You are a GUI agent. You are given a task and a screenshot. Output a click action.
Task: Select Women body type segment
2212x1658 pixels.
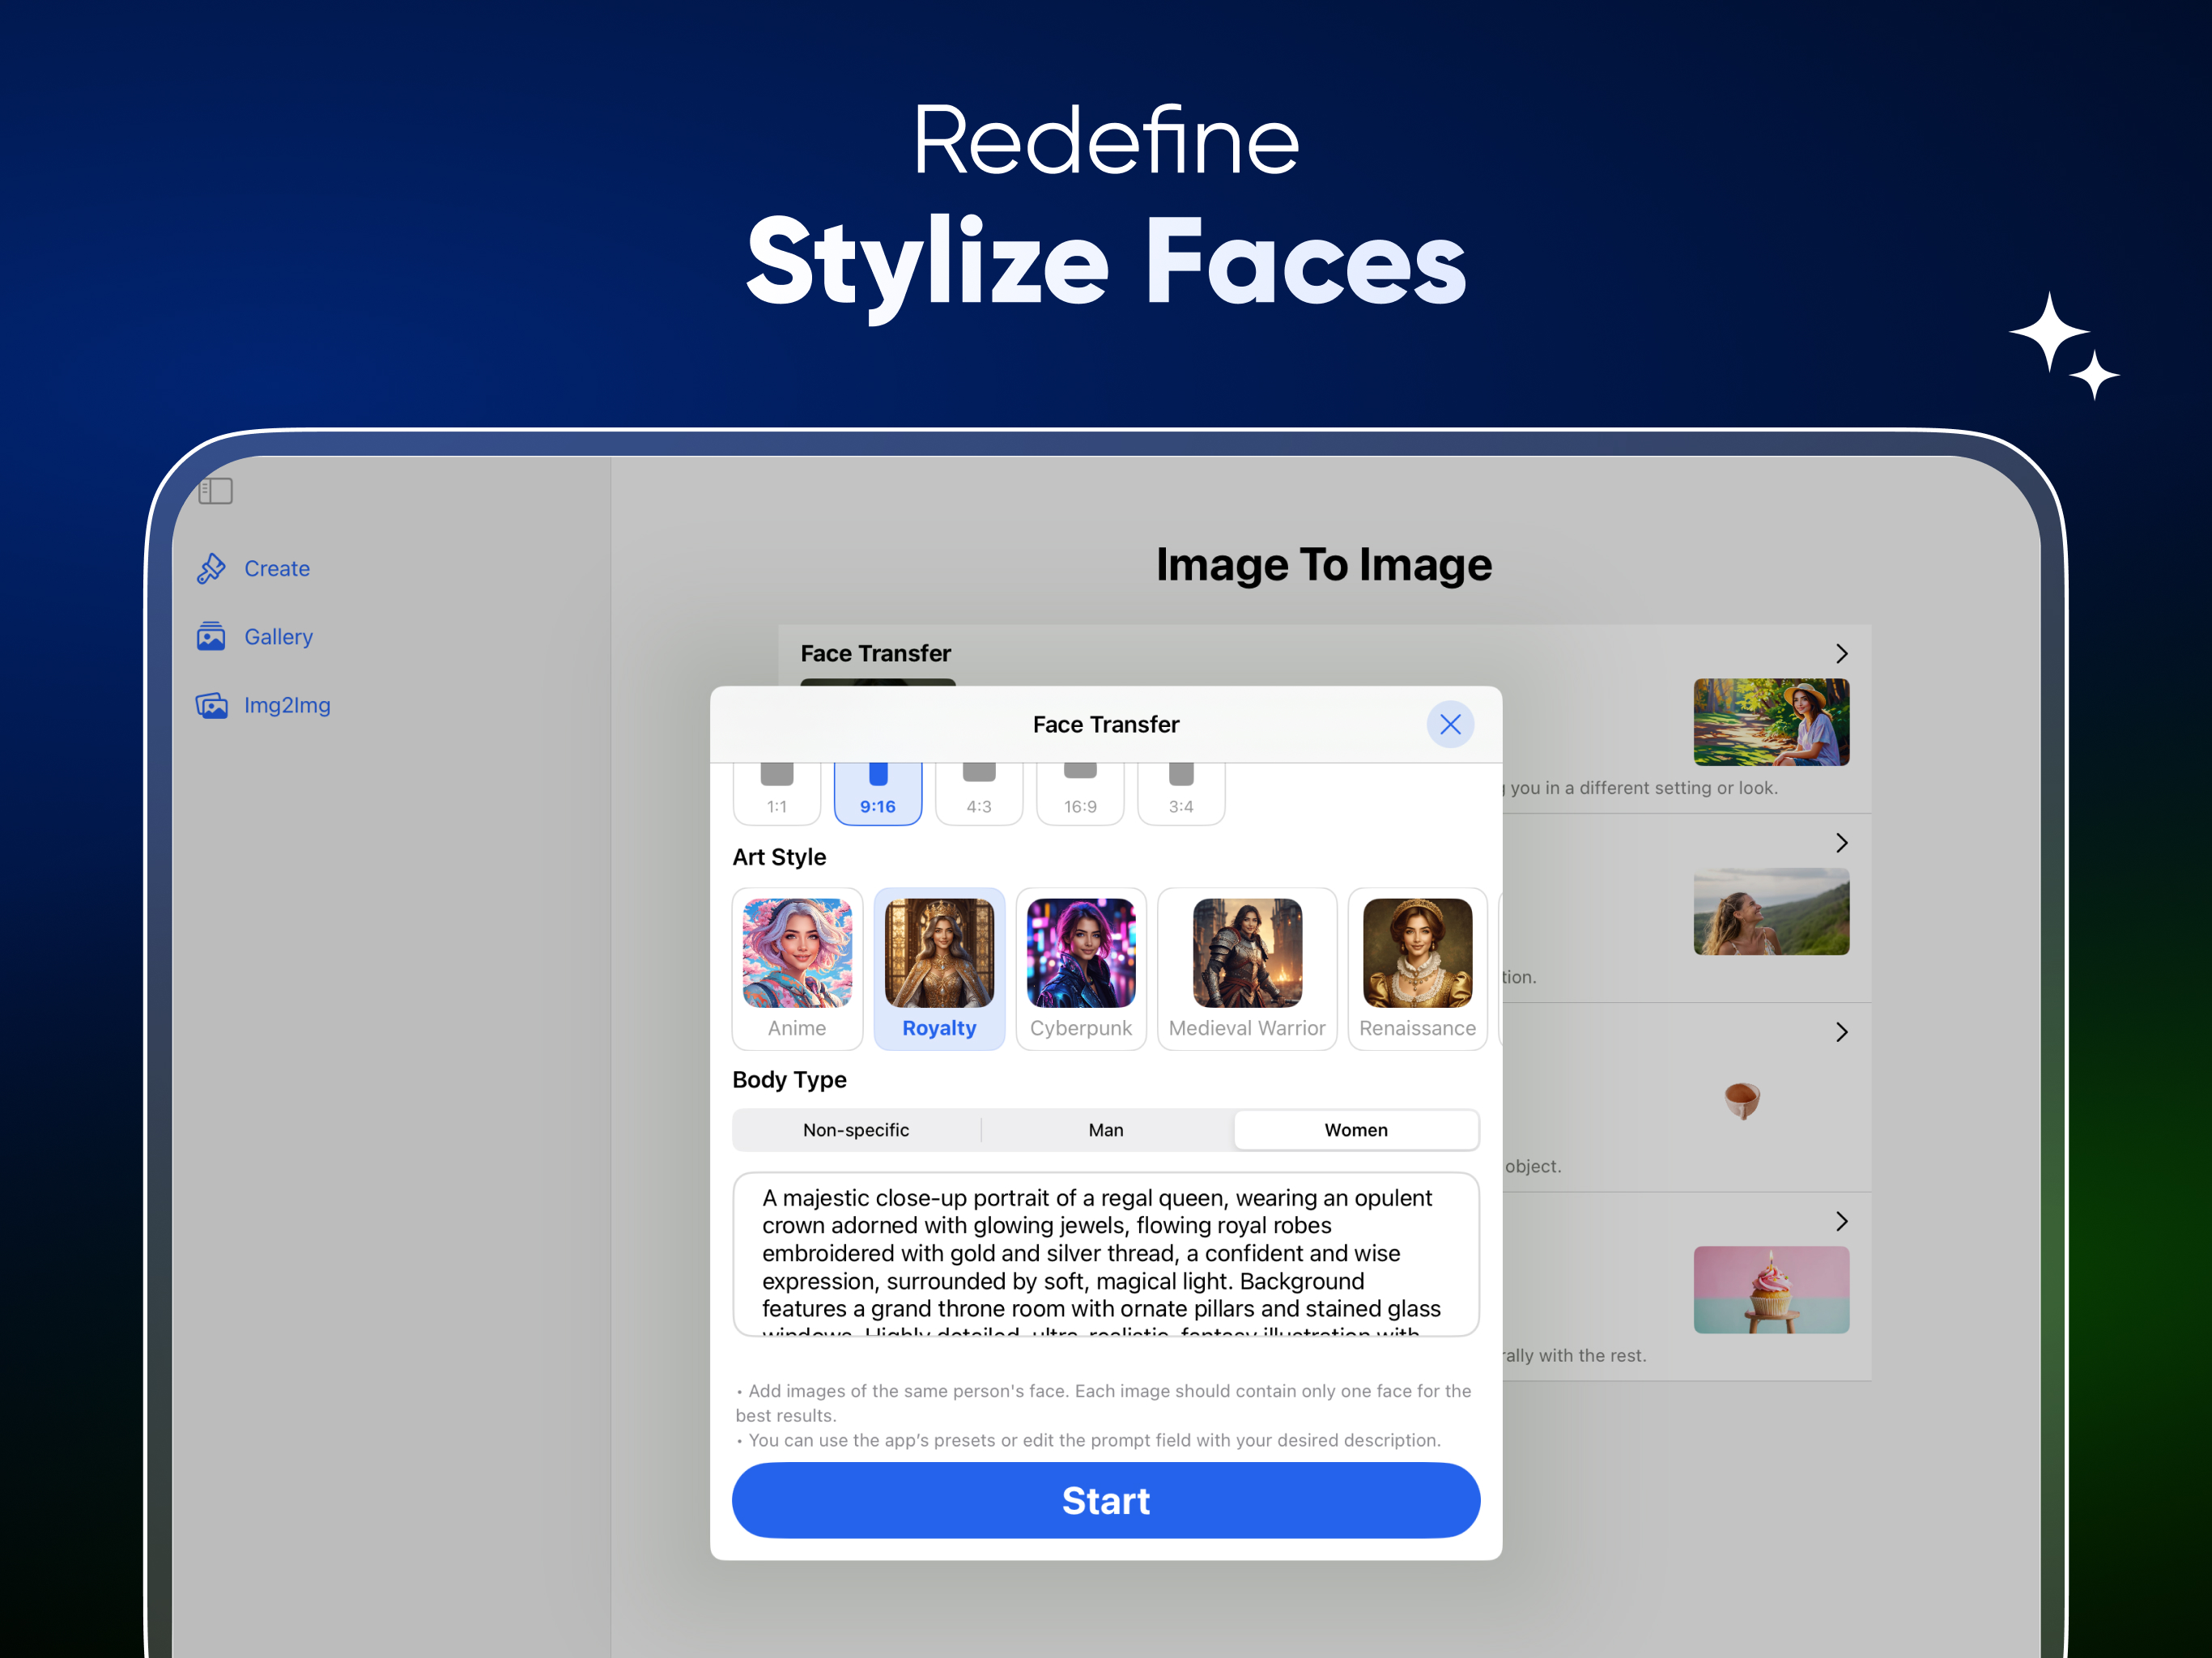(x=1356, y=1130)
